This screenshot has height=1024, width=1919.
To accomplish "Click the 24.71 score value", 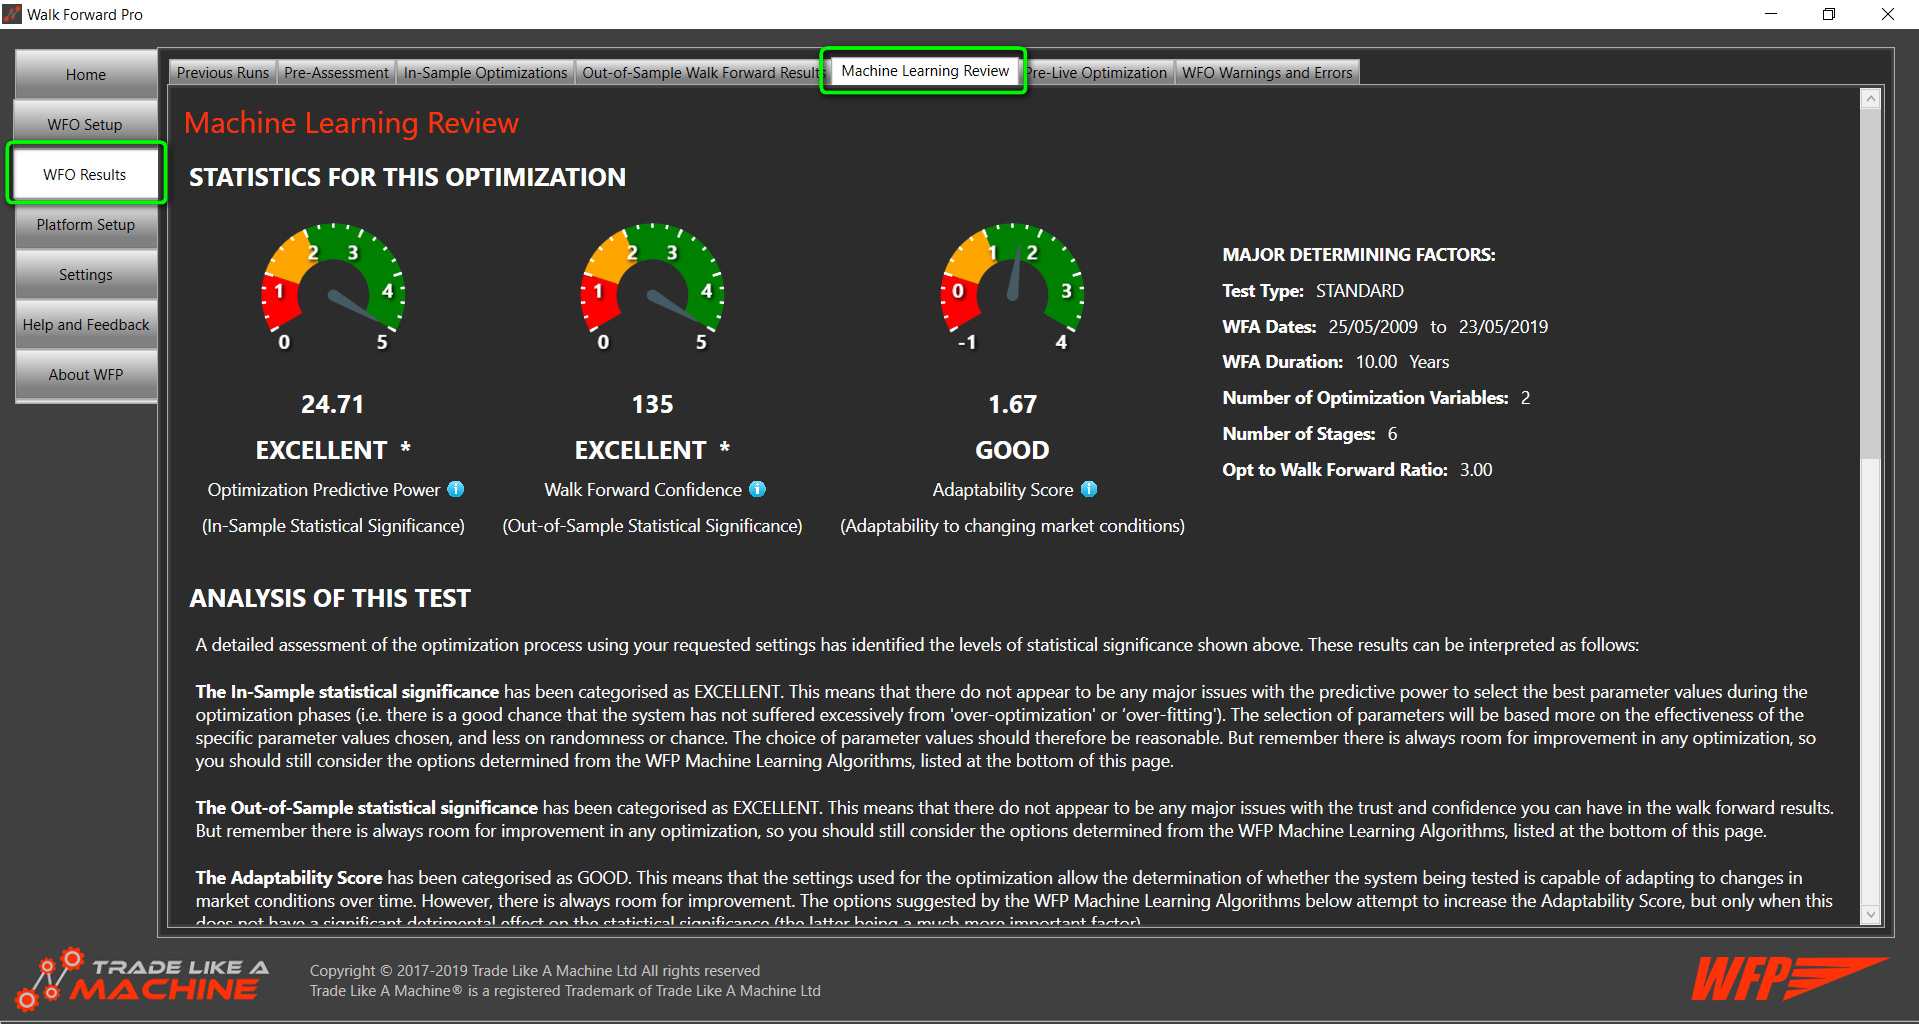I will pyautogui.click(x=333, y=404).
